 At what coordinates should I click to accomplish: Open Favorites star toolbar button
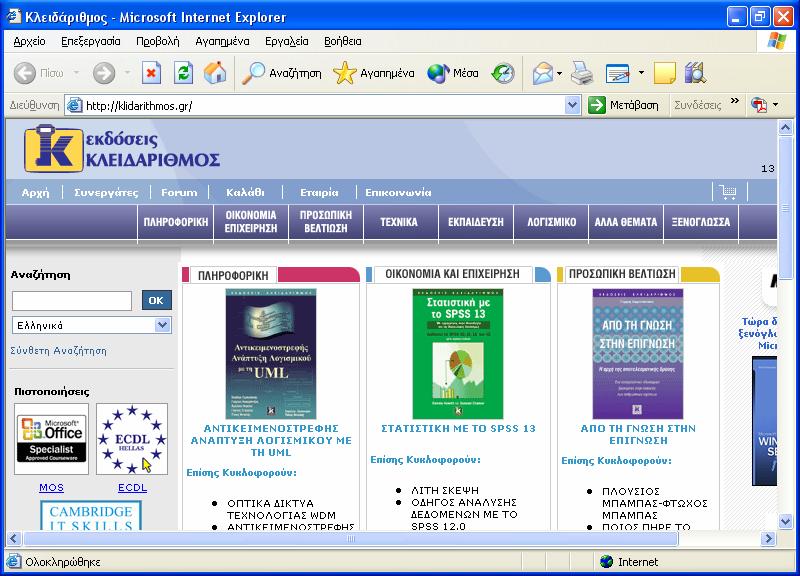point(373,73)
